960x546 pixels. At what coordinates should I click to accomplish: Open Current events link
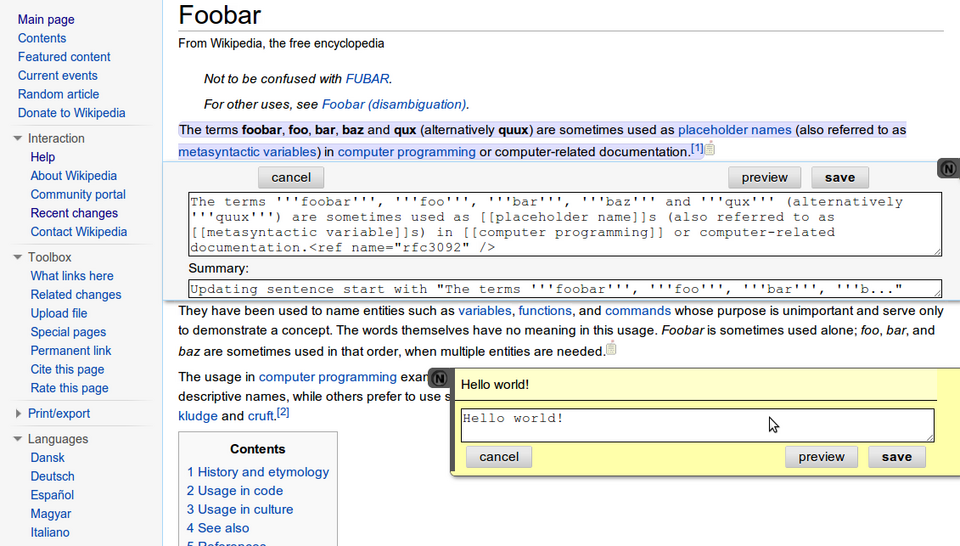(58, 75)
